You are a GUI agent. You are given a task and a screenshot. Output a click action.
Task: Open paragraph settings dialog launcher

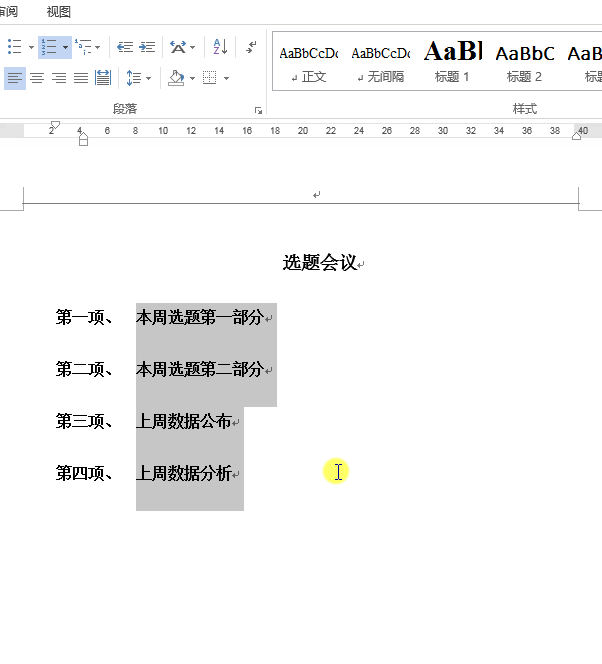258,111
